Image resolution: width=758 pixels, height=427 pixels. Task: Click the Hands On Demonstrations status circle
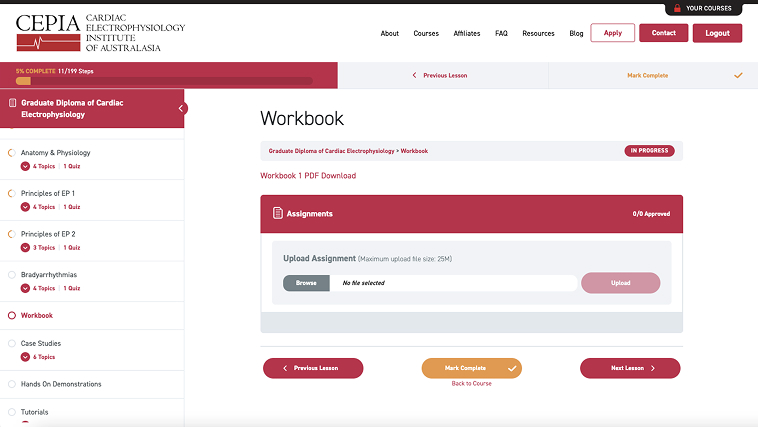tap(12, 384)
